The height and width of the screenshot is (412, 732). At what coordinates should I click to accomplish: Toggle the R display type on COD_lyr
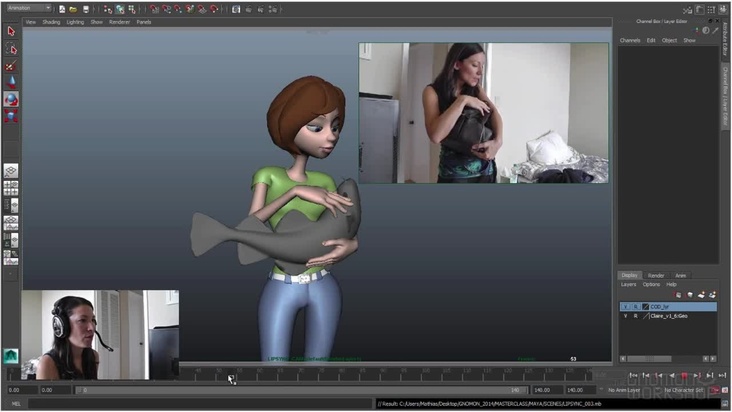tap(635, 307)
